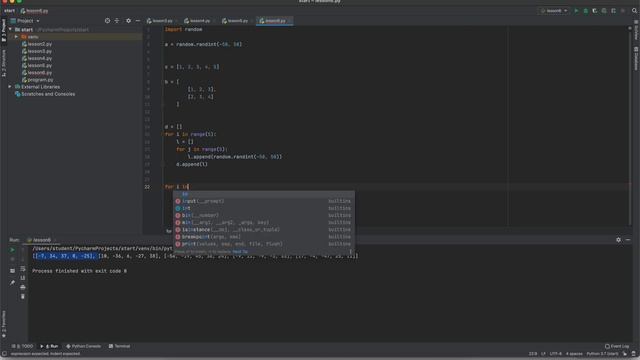Start debugging with the green bug icon
The image size is (640, 360).
click(586, 11)
